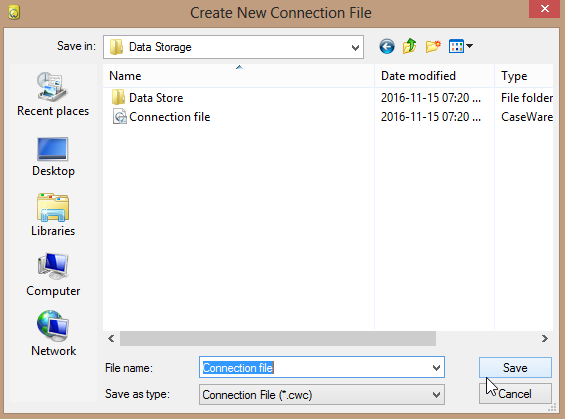Image resolution: width=565 pixels, height=419 pixels.
Task: Click the Save button
Action: click(x=515, y=367)
